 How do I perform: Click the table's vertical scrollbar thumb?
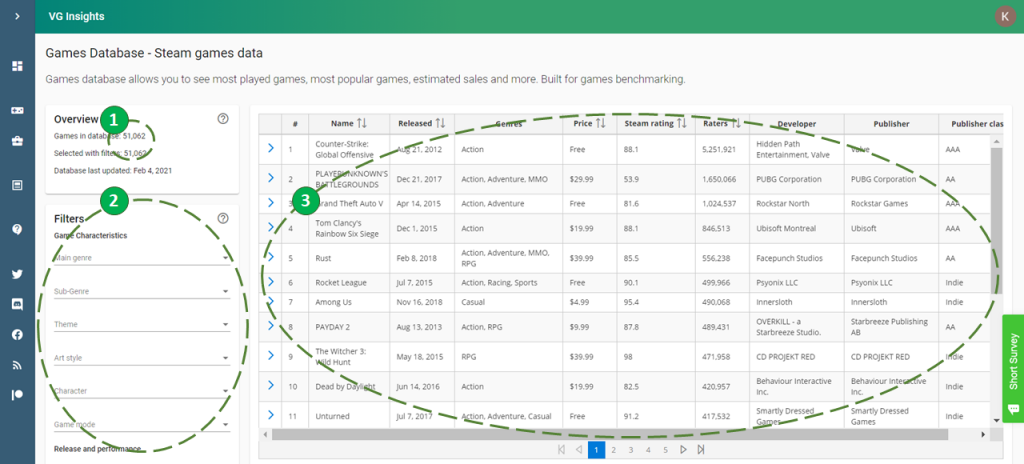coord(996,220)
